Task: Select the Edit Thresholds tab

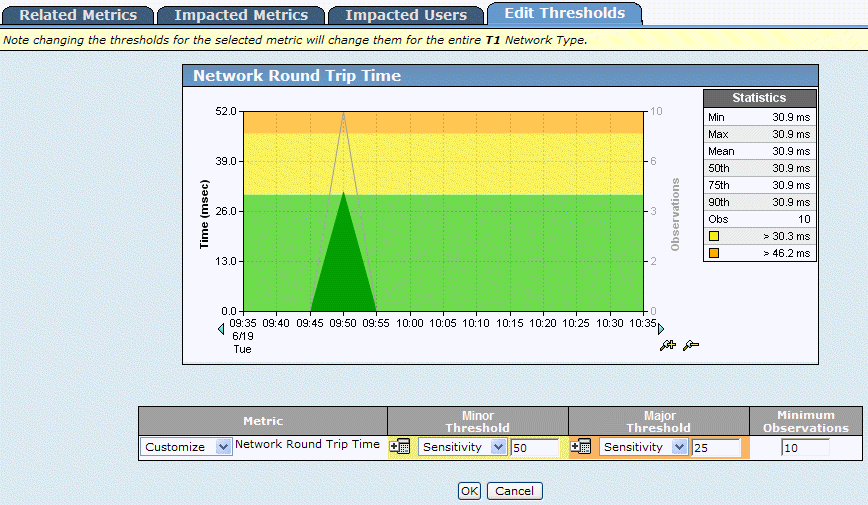Action: (x=565, y=13)
